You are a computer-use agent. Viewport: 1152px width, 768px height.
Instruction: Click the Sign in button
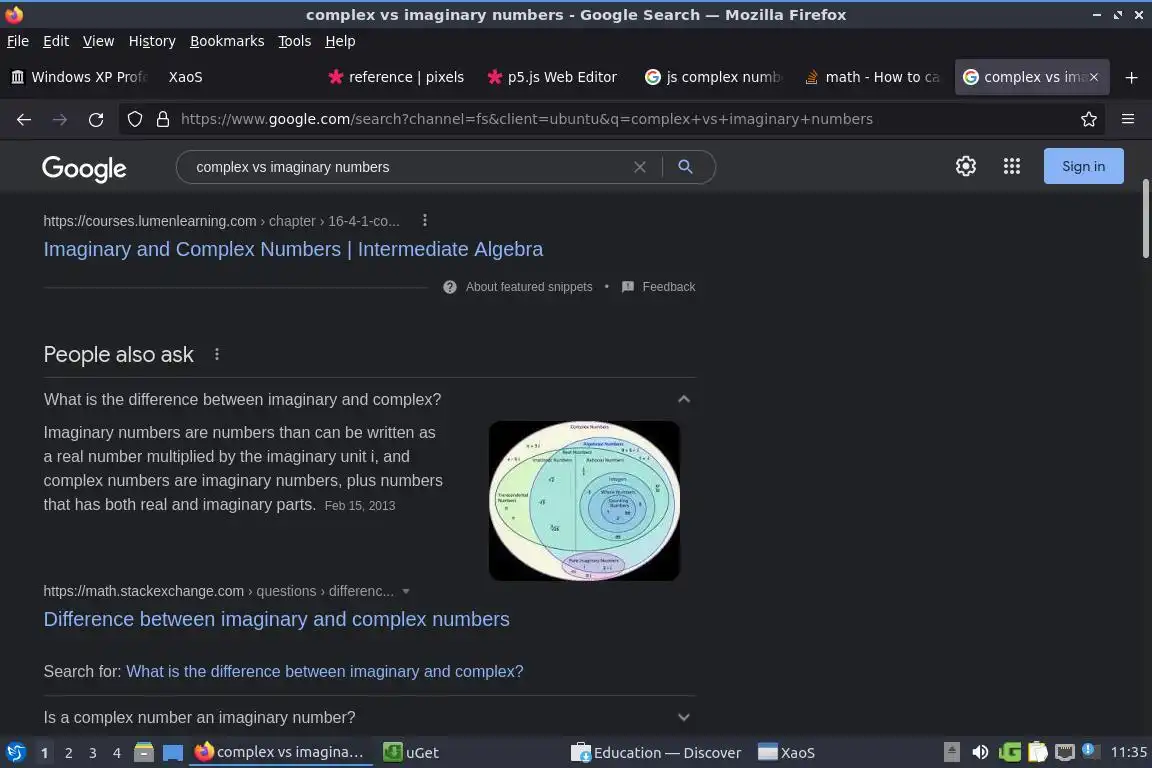point(1083,166)
